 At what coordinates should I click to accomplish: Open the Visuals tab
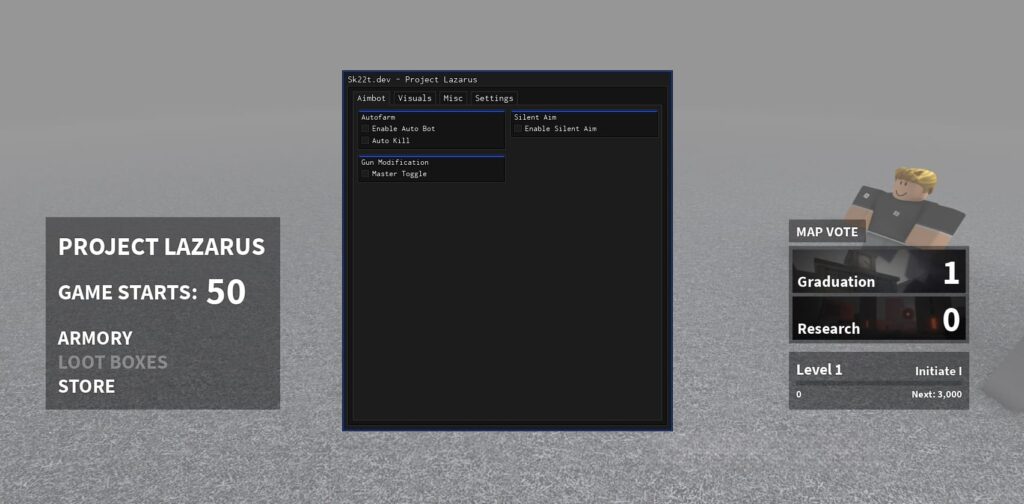pos(414,98)
